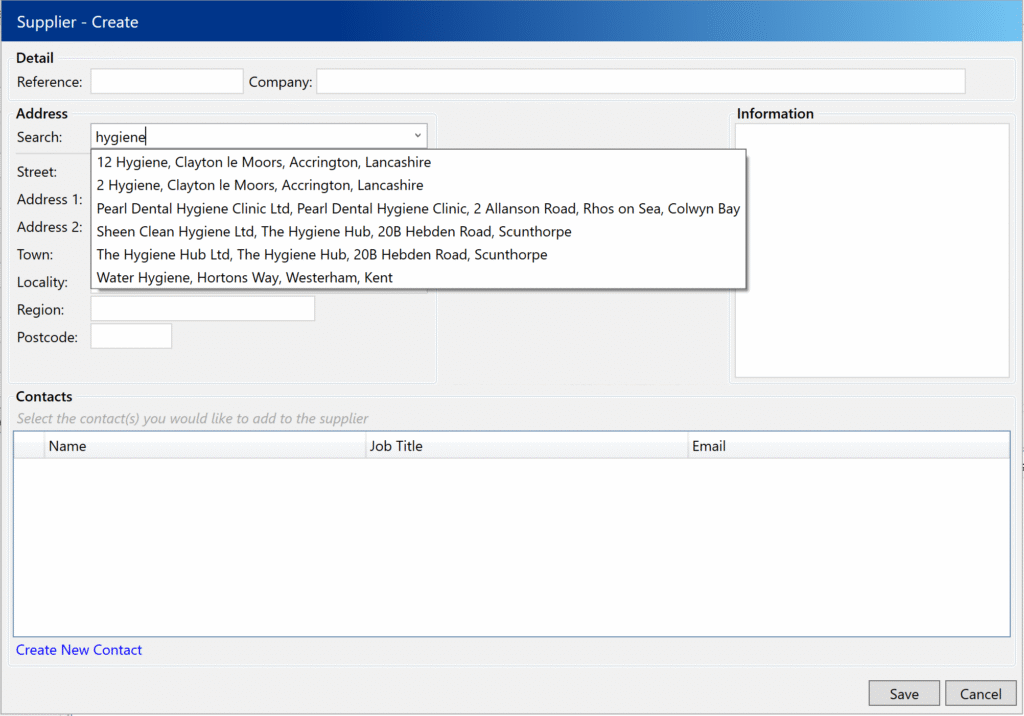Image resolution: width=1024 pixels, height=716 pixels.
Task: Click the Email column header
Action: [848, 446]
